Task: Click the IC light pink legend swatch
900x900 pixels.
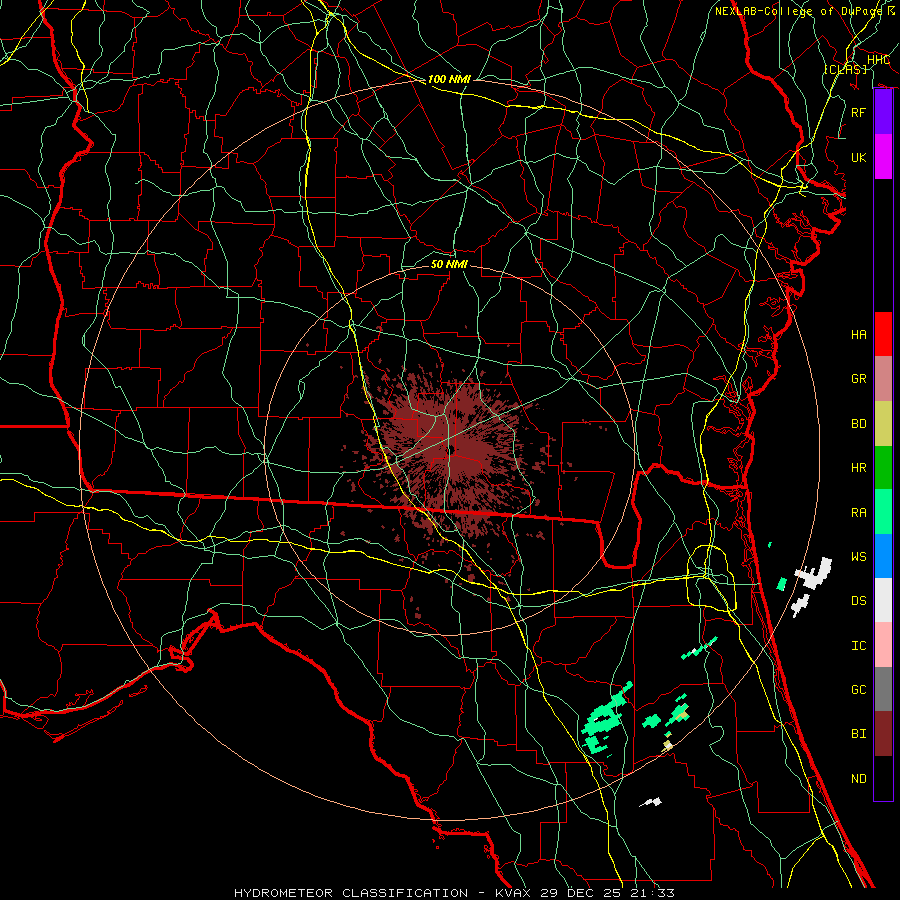Action: [883, 645]
